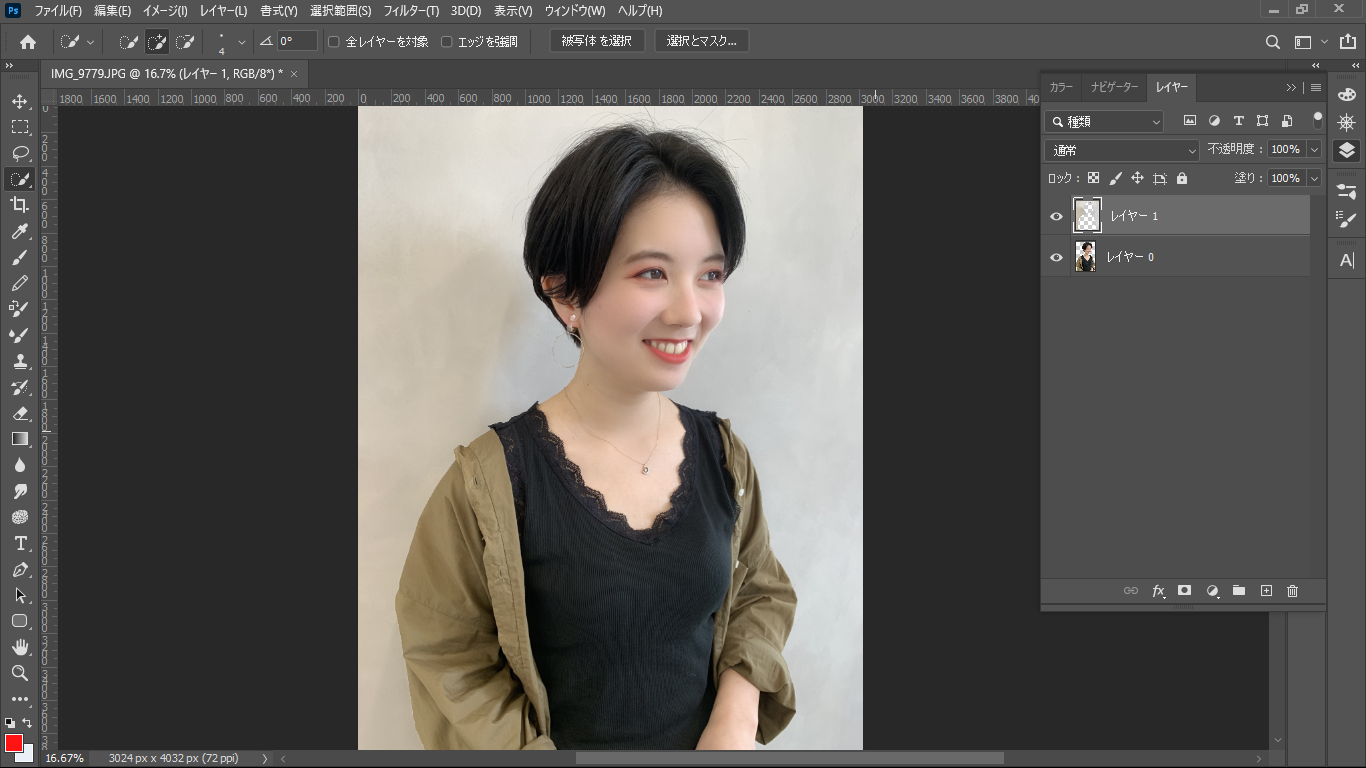Select the Move tool

click(x=20, y=101)
